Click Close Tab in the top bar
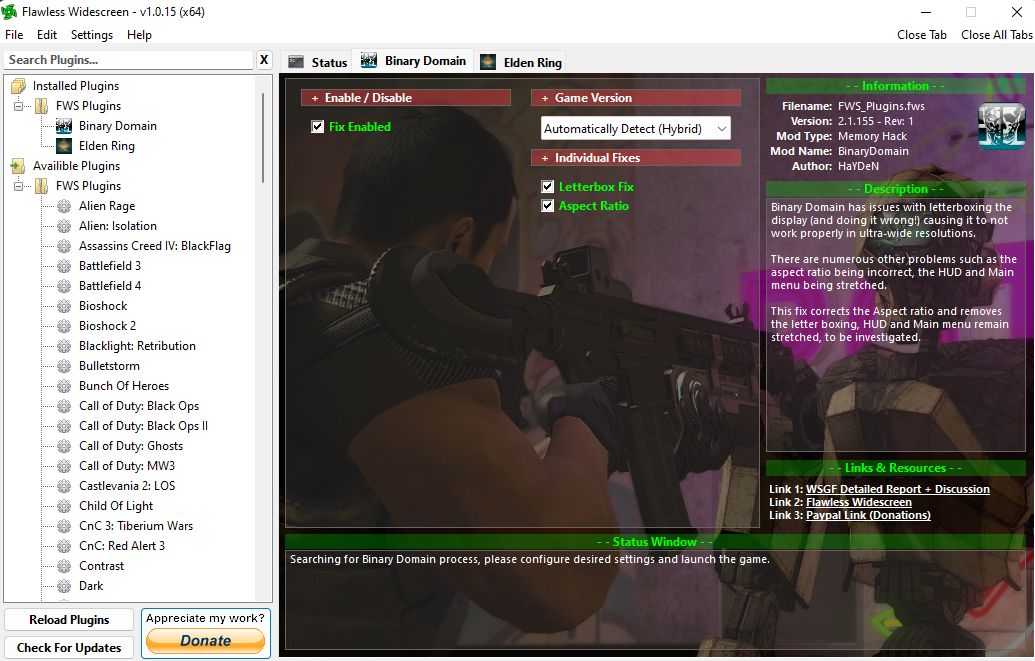This screenshot has height=661, width=1035. click(x=921, y=35)
